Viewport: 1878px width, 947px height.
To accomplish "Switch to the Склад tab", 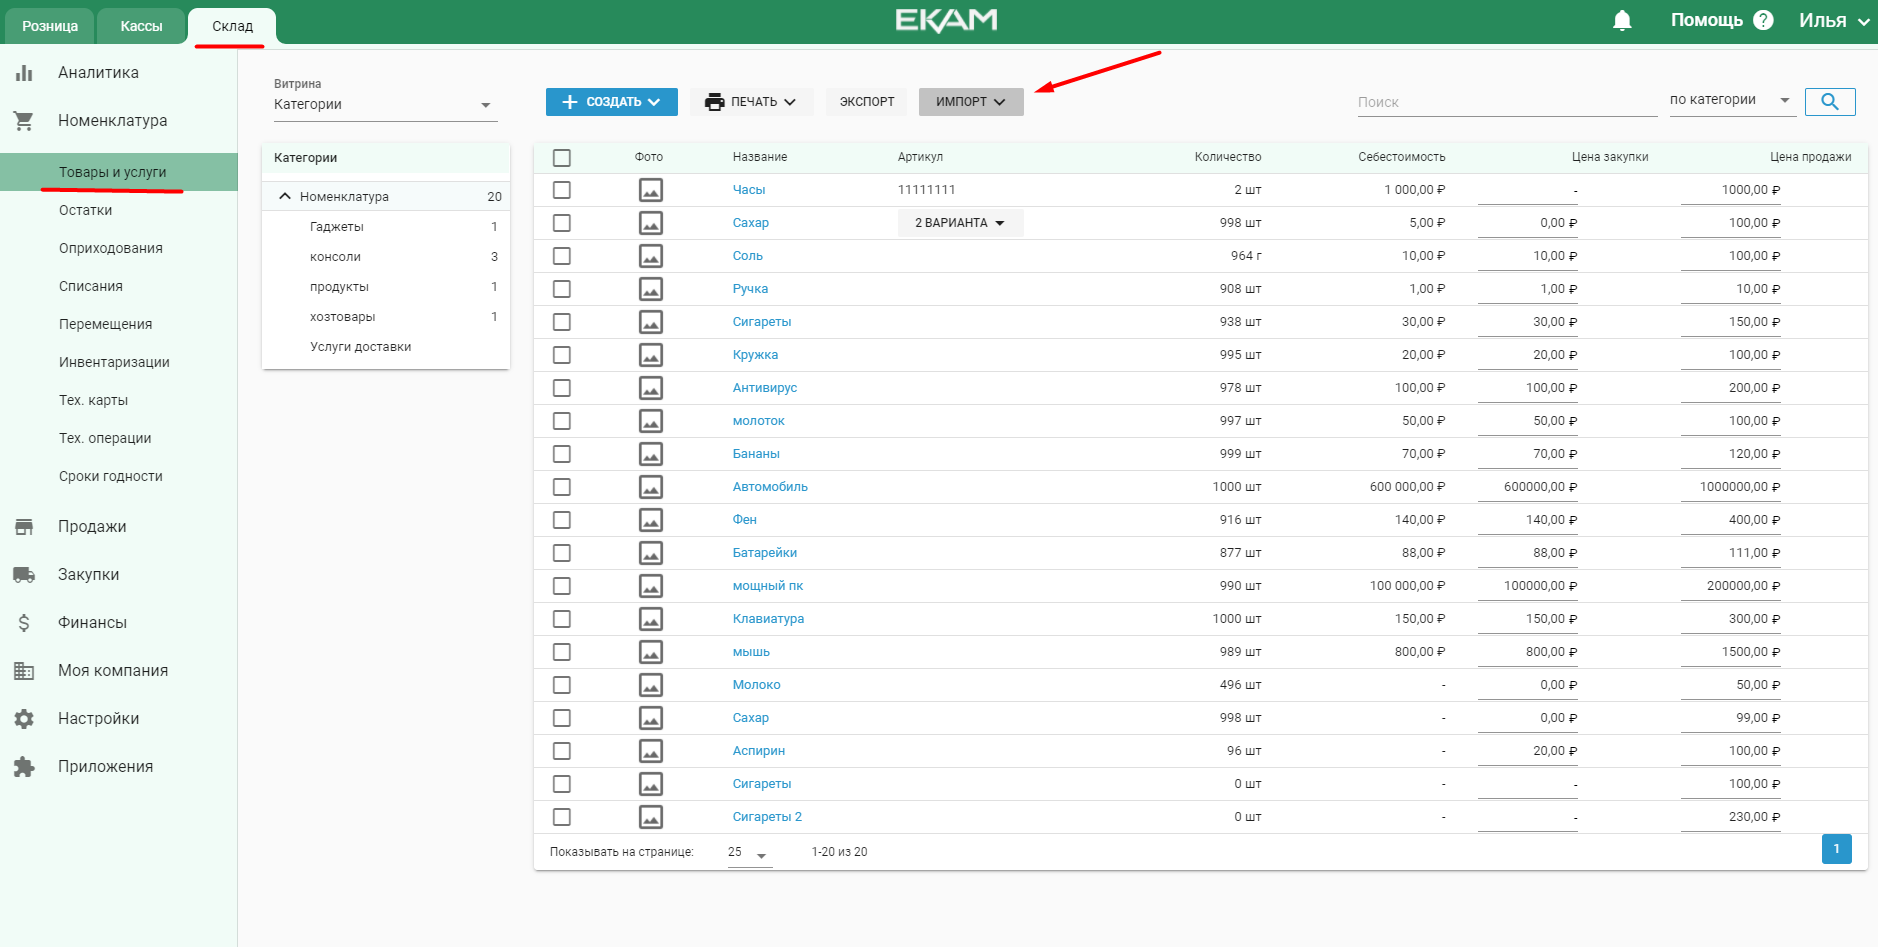I will point(232,26).
